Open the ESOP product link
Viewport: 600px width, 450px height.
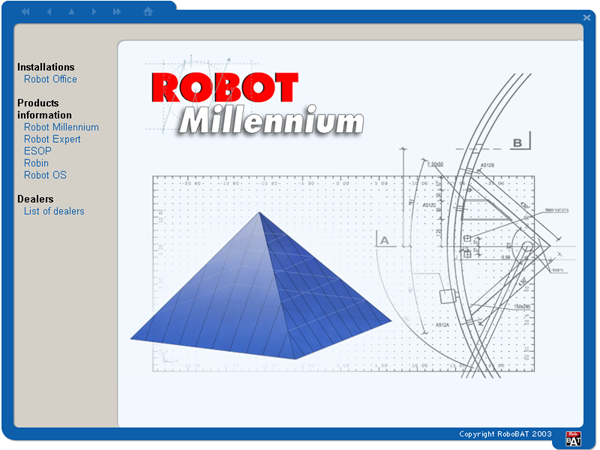point(38,151)
